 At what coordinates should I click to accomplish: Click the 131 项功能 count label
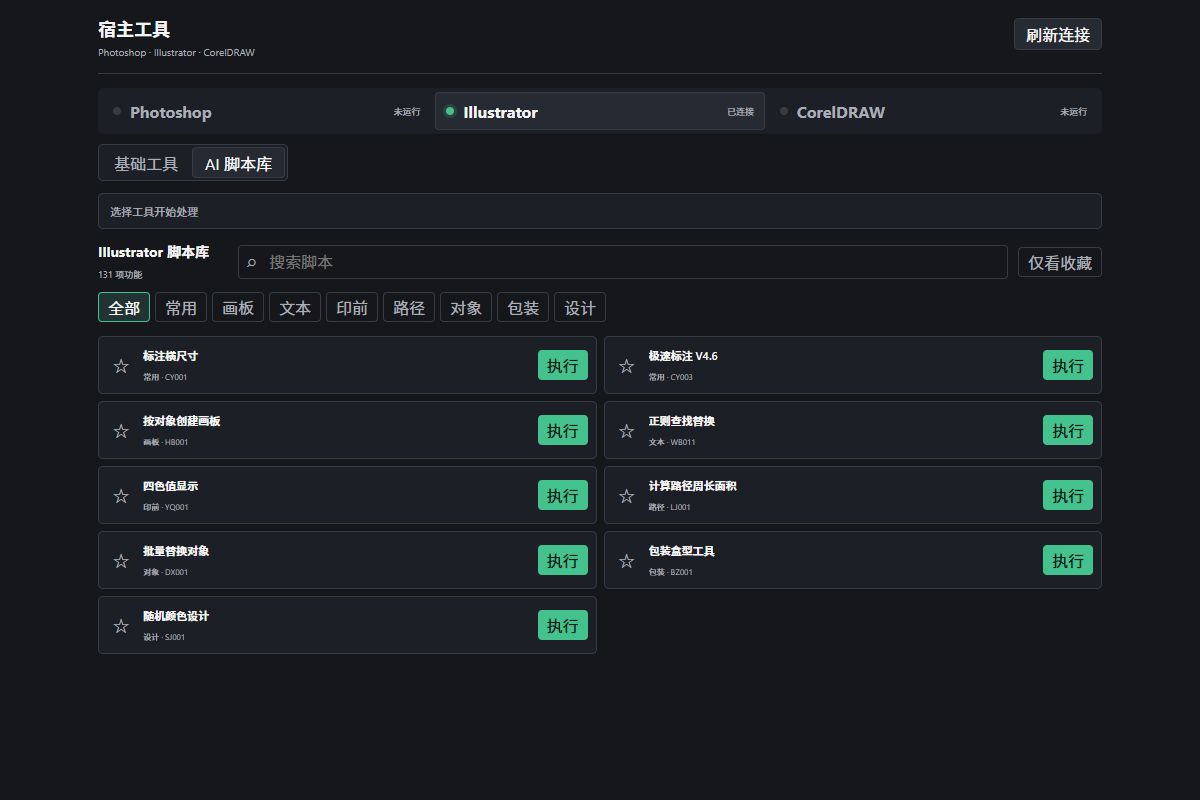click(120, 275)
